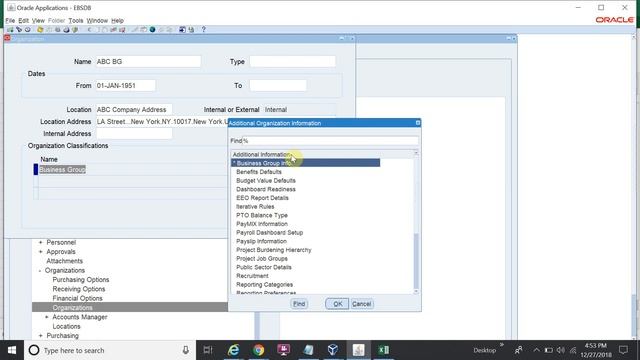Close the Additional Organization Information dialog

pos(418,123)
